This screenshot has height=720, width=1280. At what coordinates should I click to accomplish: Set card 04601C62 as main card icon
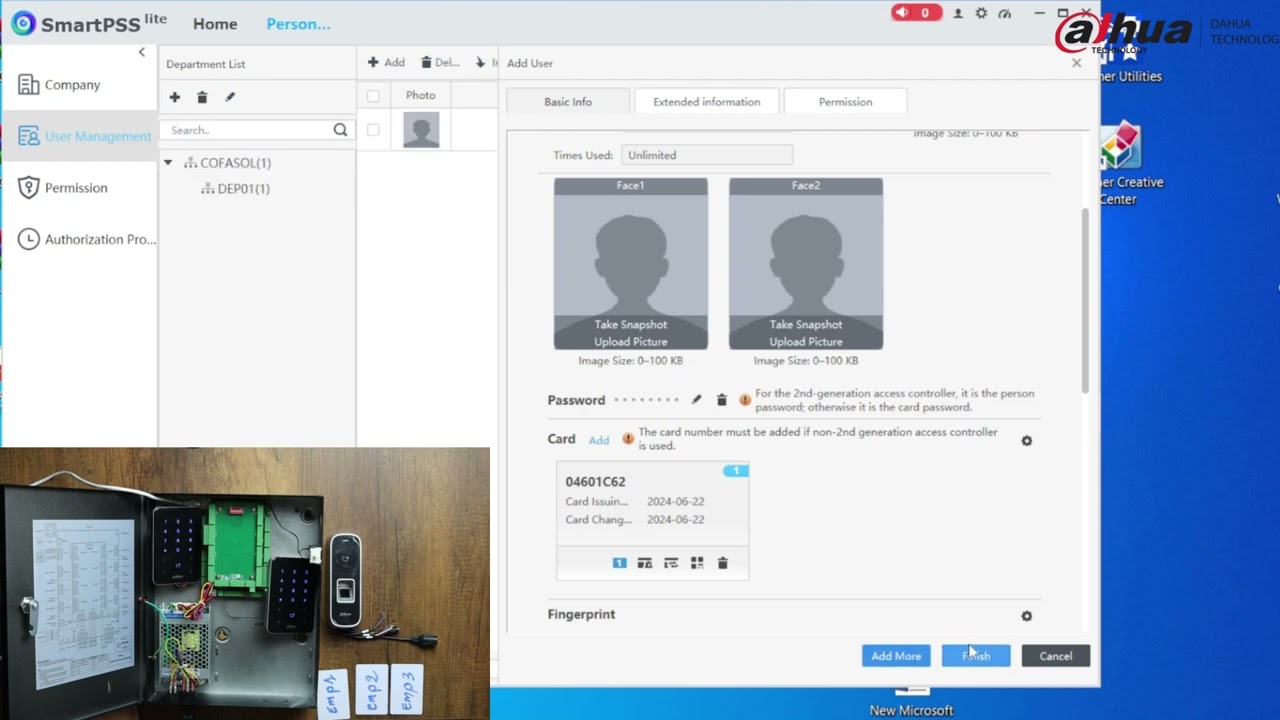pyautogui.click(x=620, y=564)
